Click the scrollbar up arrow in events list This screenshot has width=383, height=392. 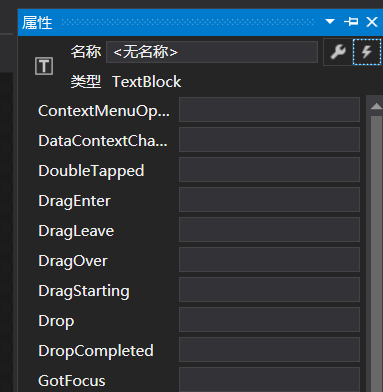pyautogui.click(x=376, y=106)
